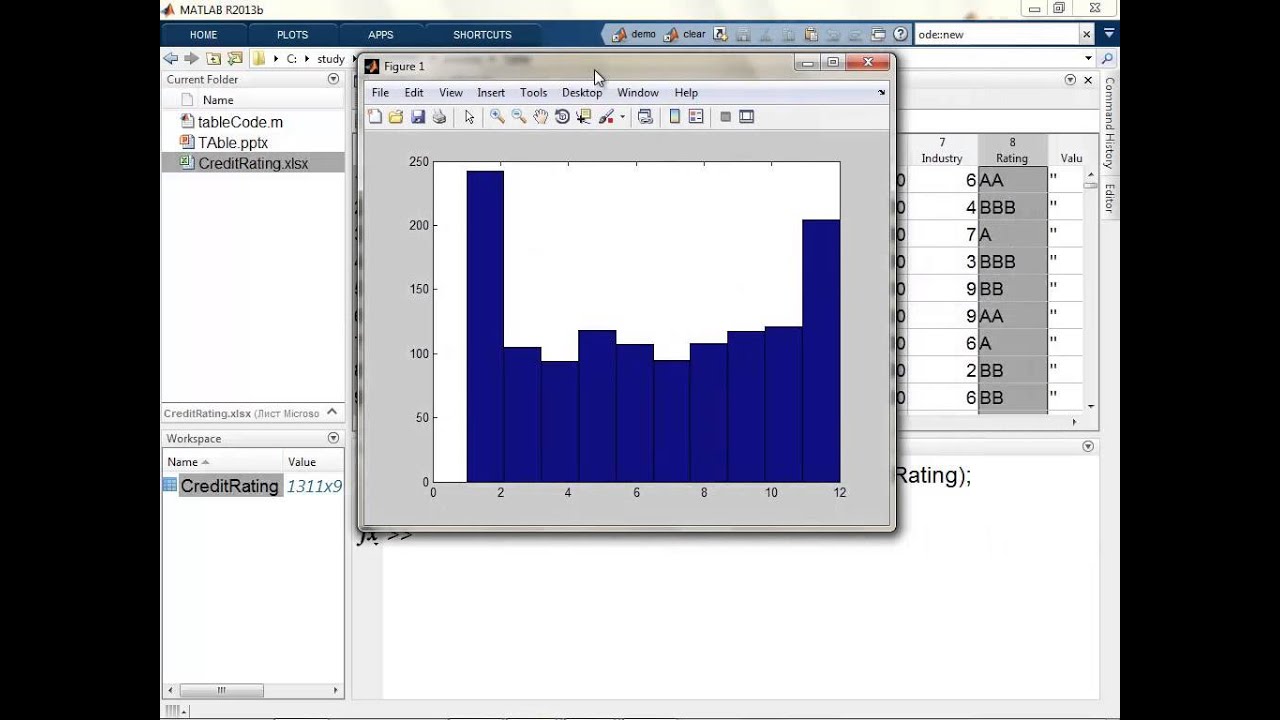Click the Show Plot Tools icon
This screenshot has height=720, width=1280.
[746, 117]
